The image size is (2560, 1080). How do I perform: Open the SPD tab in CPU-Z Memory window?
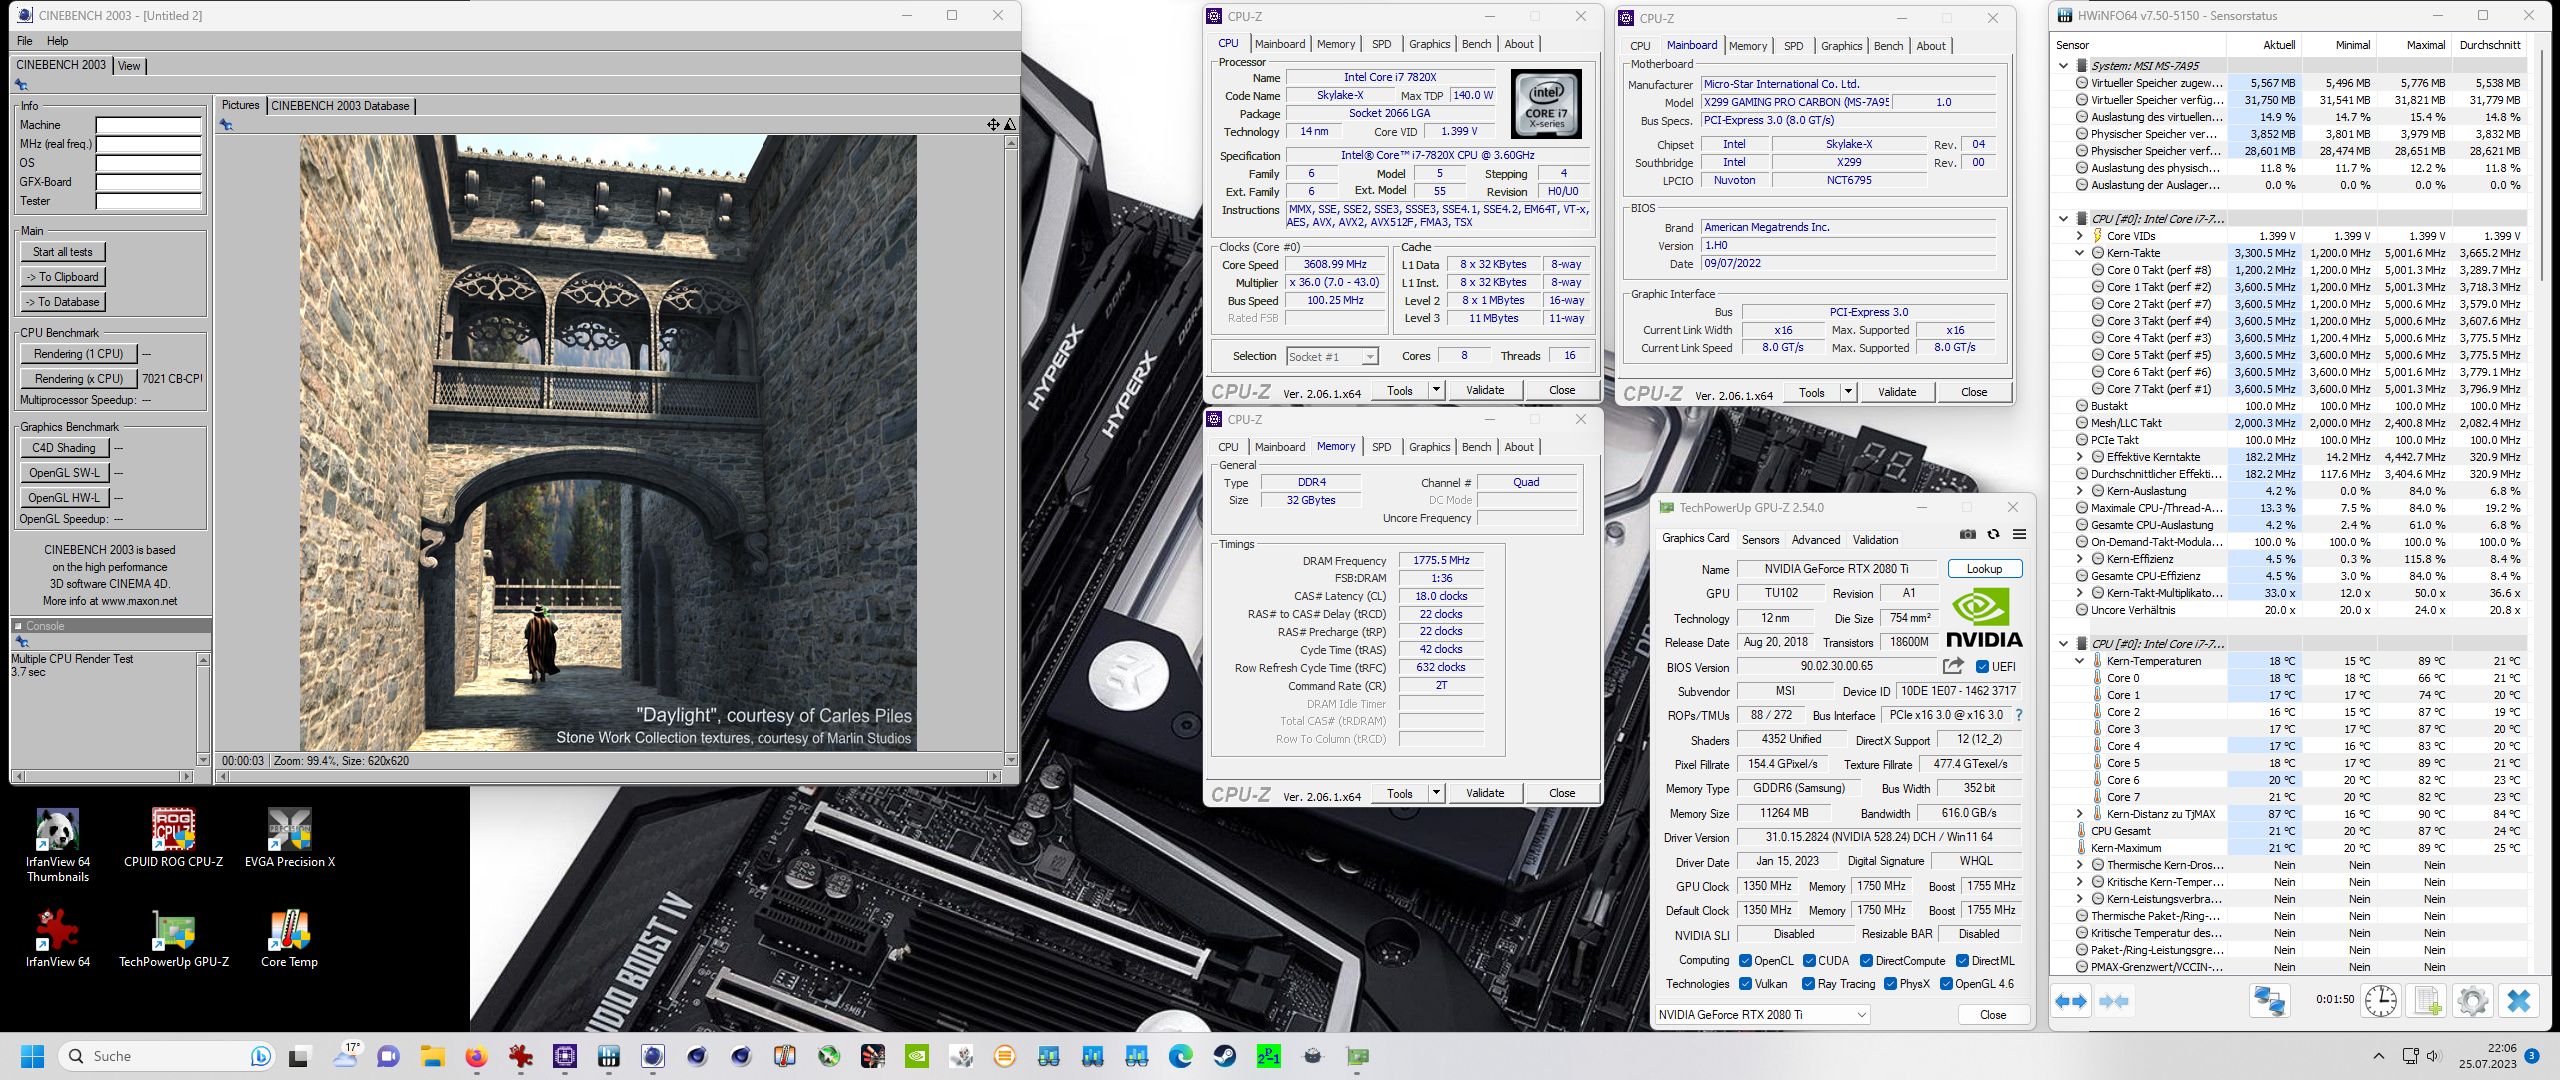(x=1381, y=447)
